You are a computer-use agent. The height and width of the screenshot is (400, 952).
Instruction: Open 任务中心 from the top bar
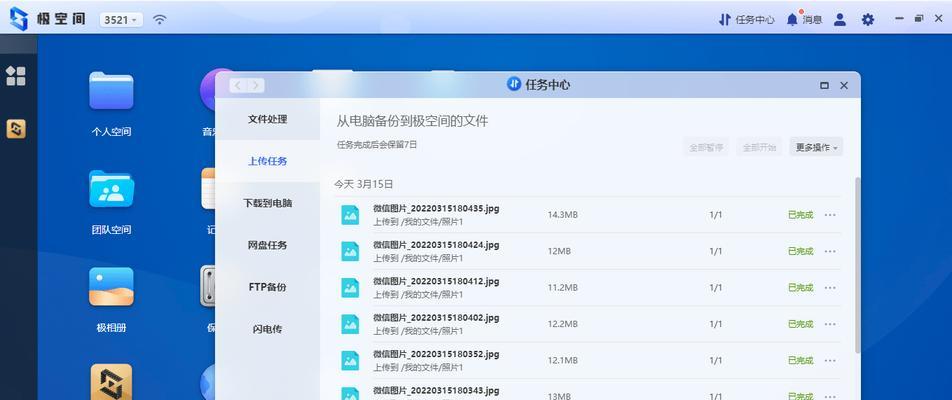pyautogui.click(x=746, y=19)
